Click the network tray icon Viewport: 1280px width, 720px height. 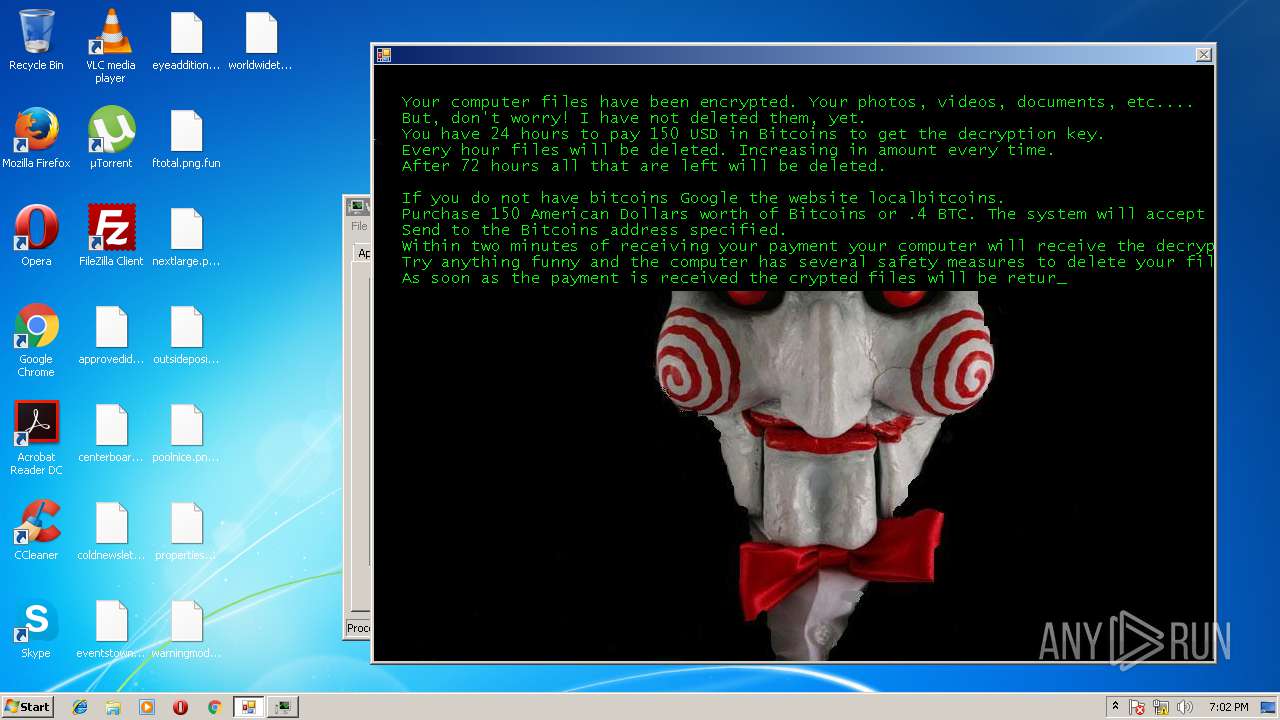(1161, 707)
